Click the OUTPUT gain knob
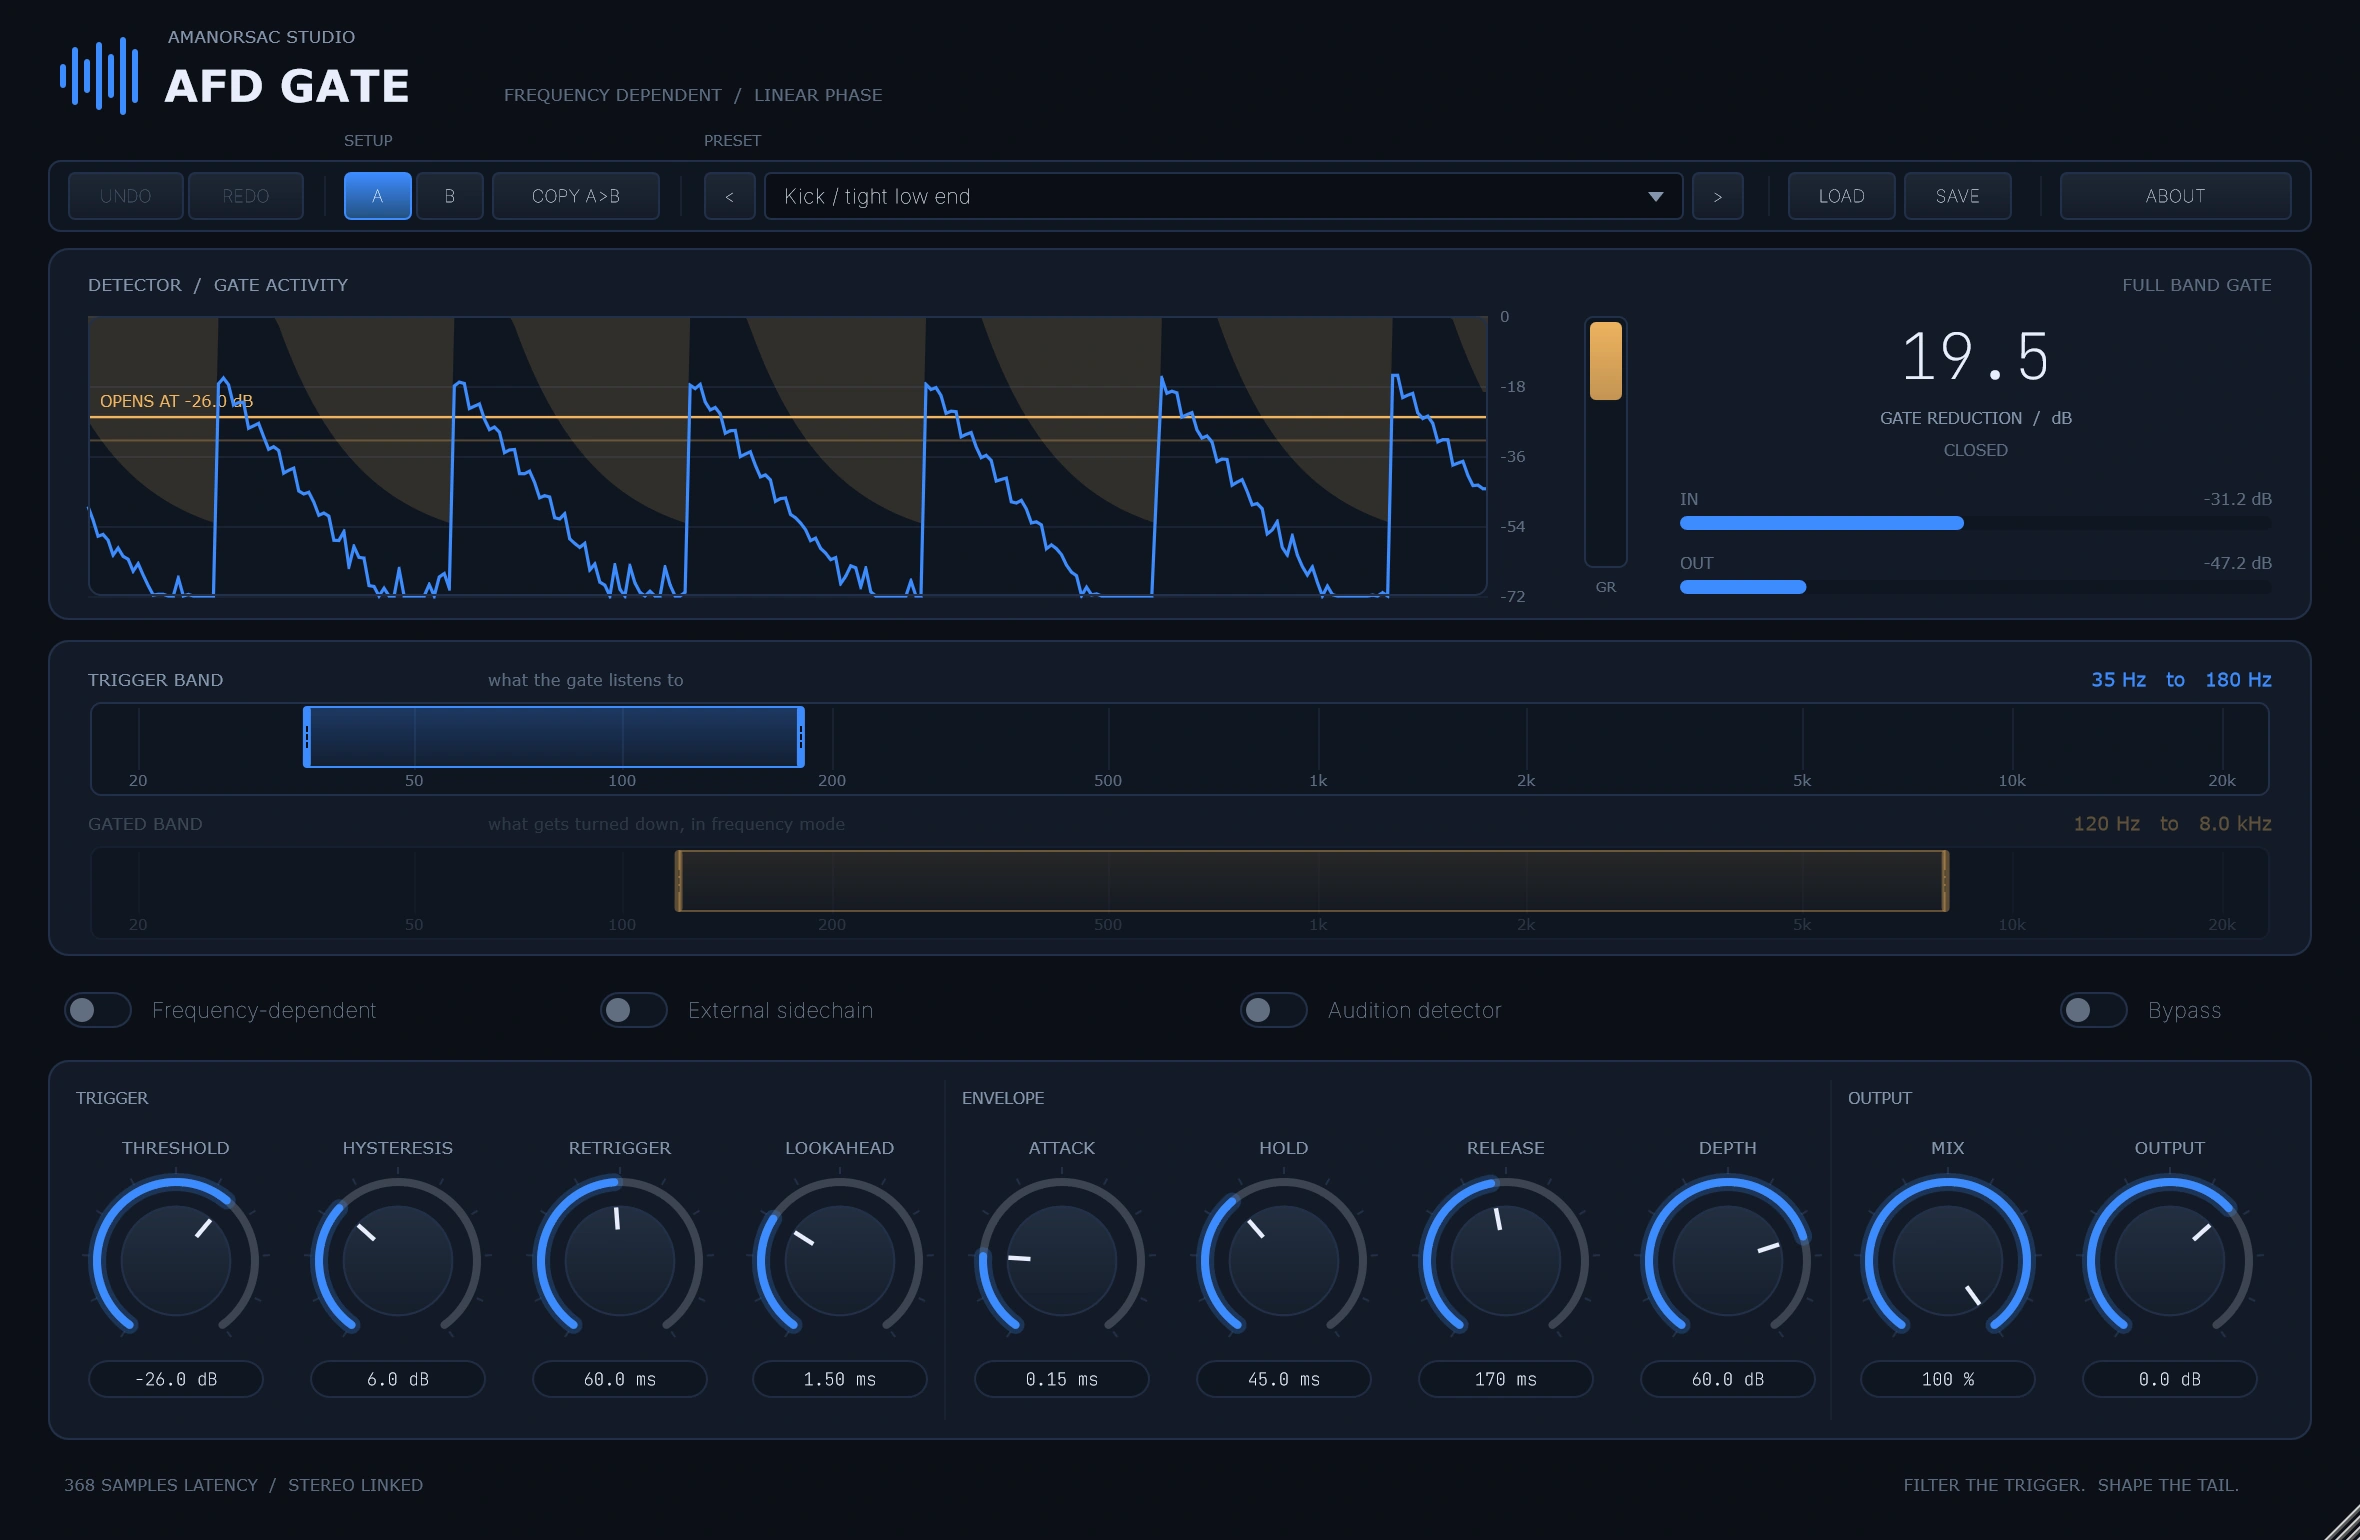 coord(2170,1260)
